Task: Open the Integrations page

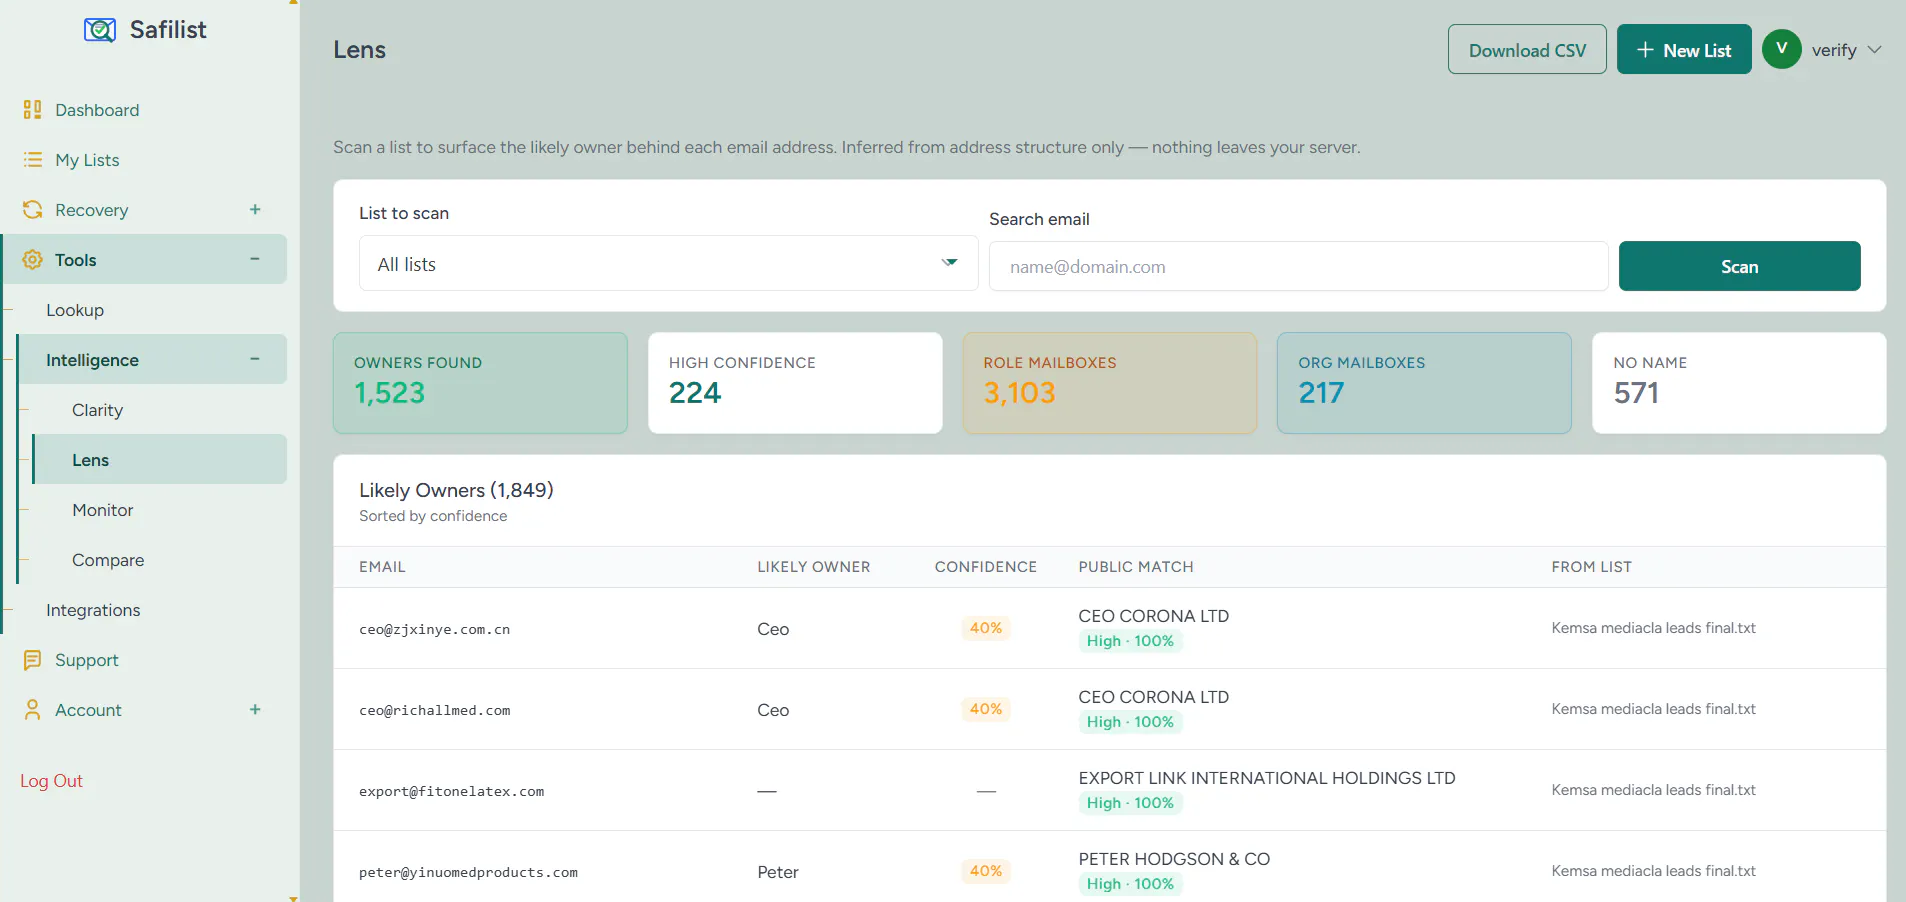Action: pos(93,610)
